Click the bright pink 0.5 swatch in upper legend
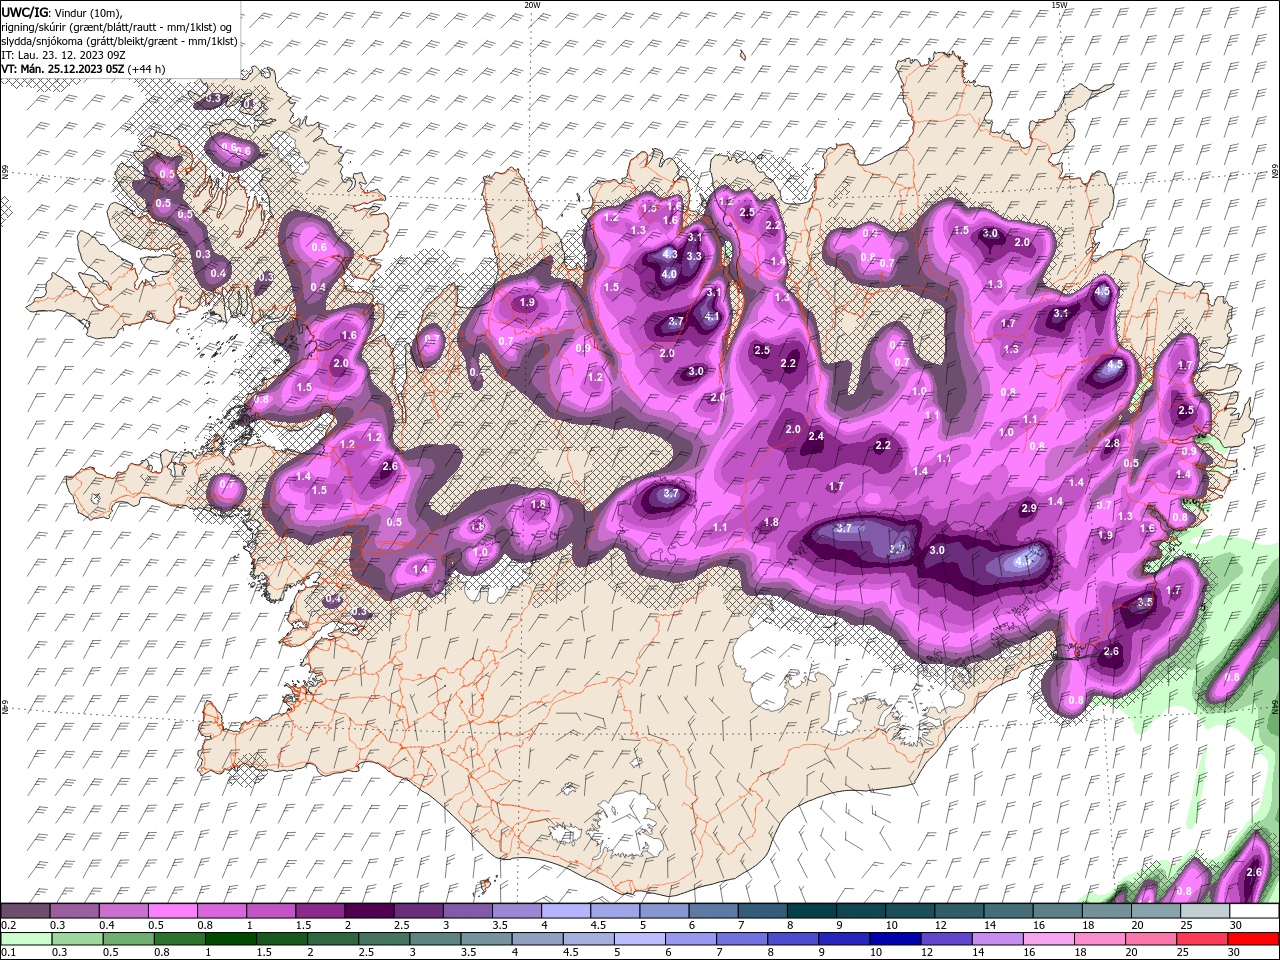Image resolution: width=1280 pixels, height=960 pixels. pyautogui.click(x=174, y=911)
